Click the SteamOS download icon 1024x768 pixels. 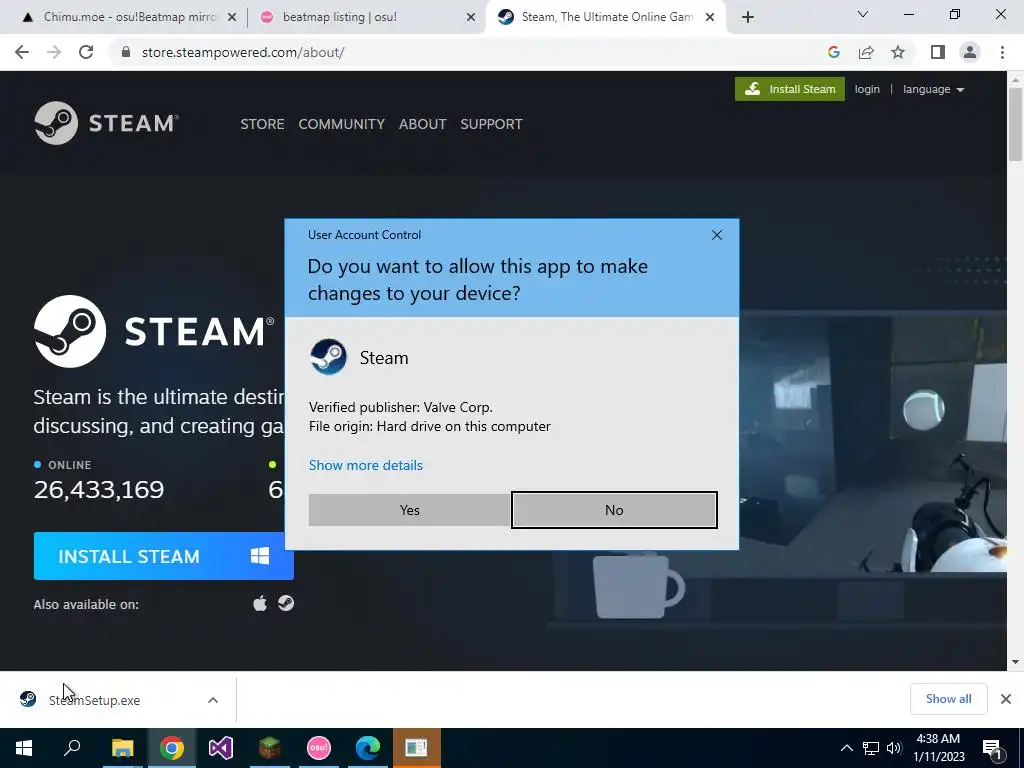pyautogui.click(x=286, y=603)
